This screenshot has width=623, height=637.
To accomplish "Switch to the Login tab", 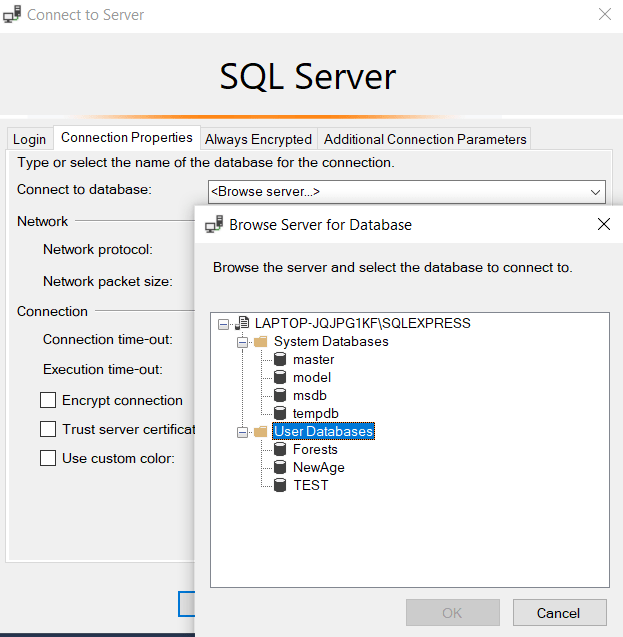I will point(30,139).
